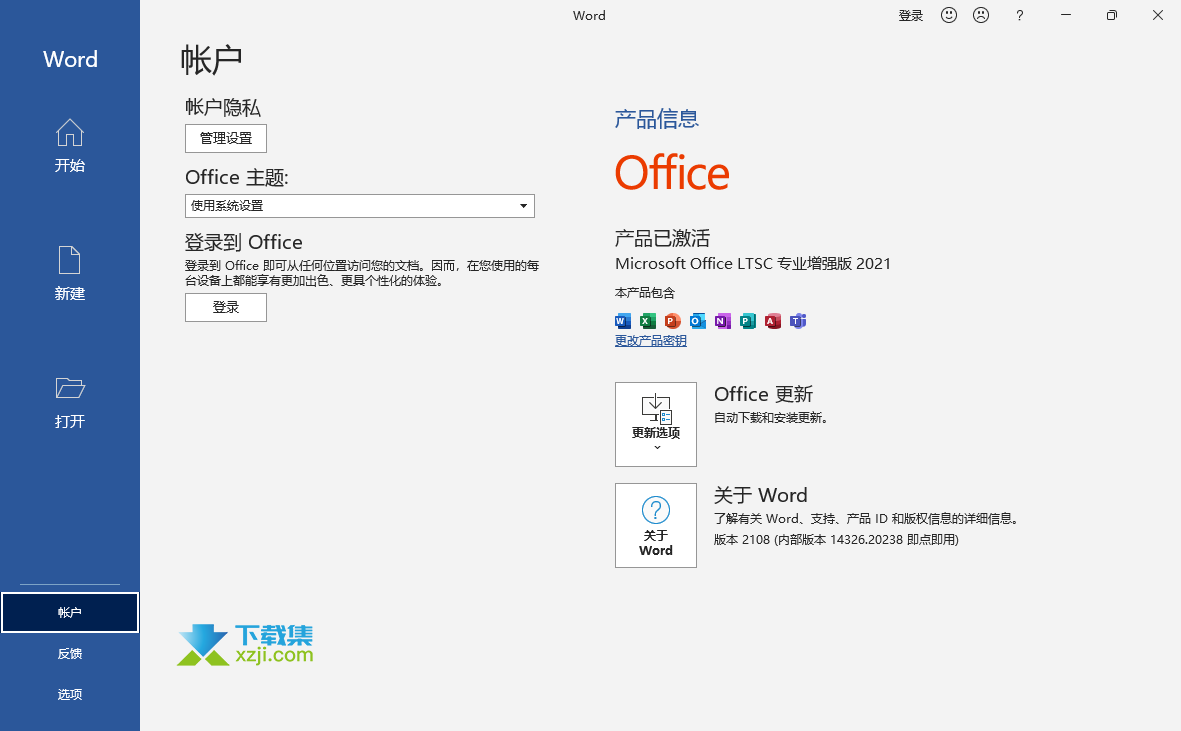
Task: Click the 产品信息 heading
Action: click(657, 119)
